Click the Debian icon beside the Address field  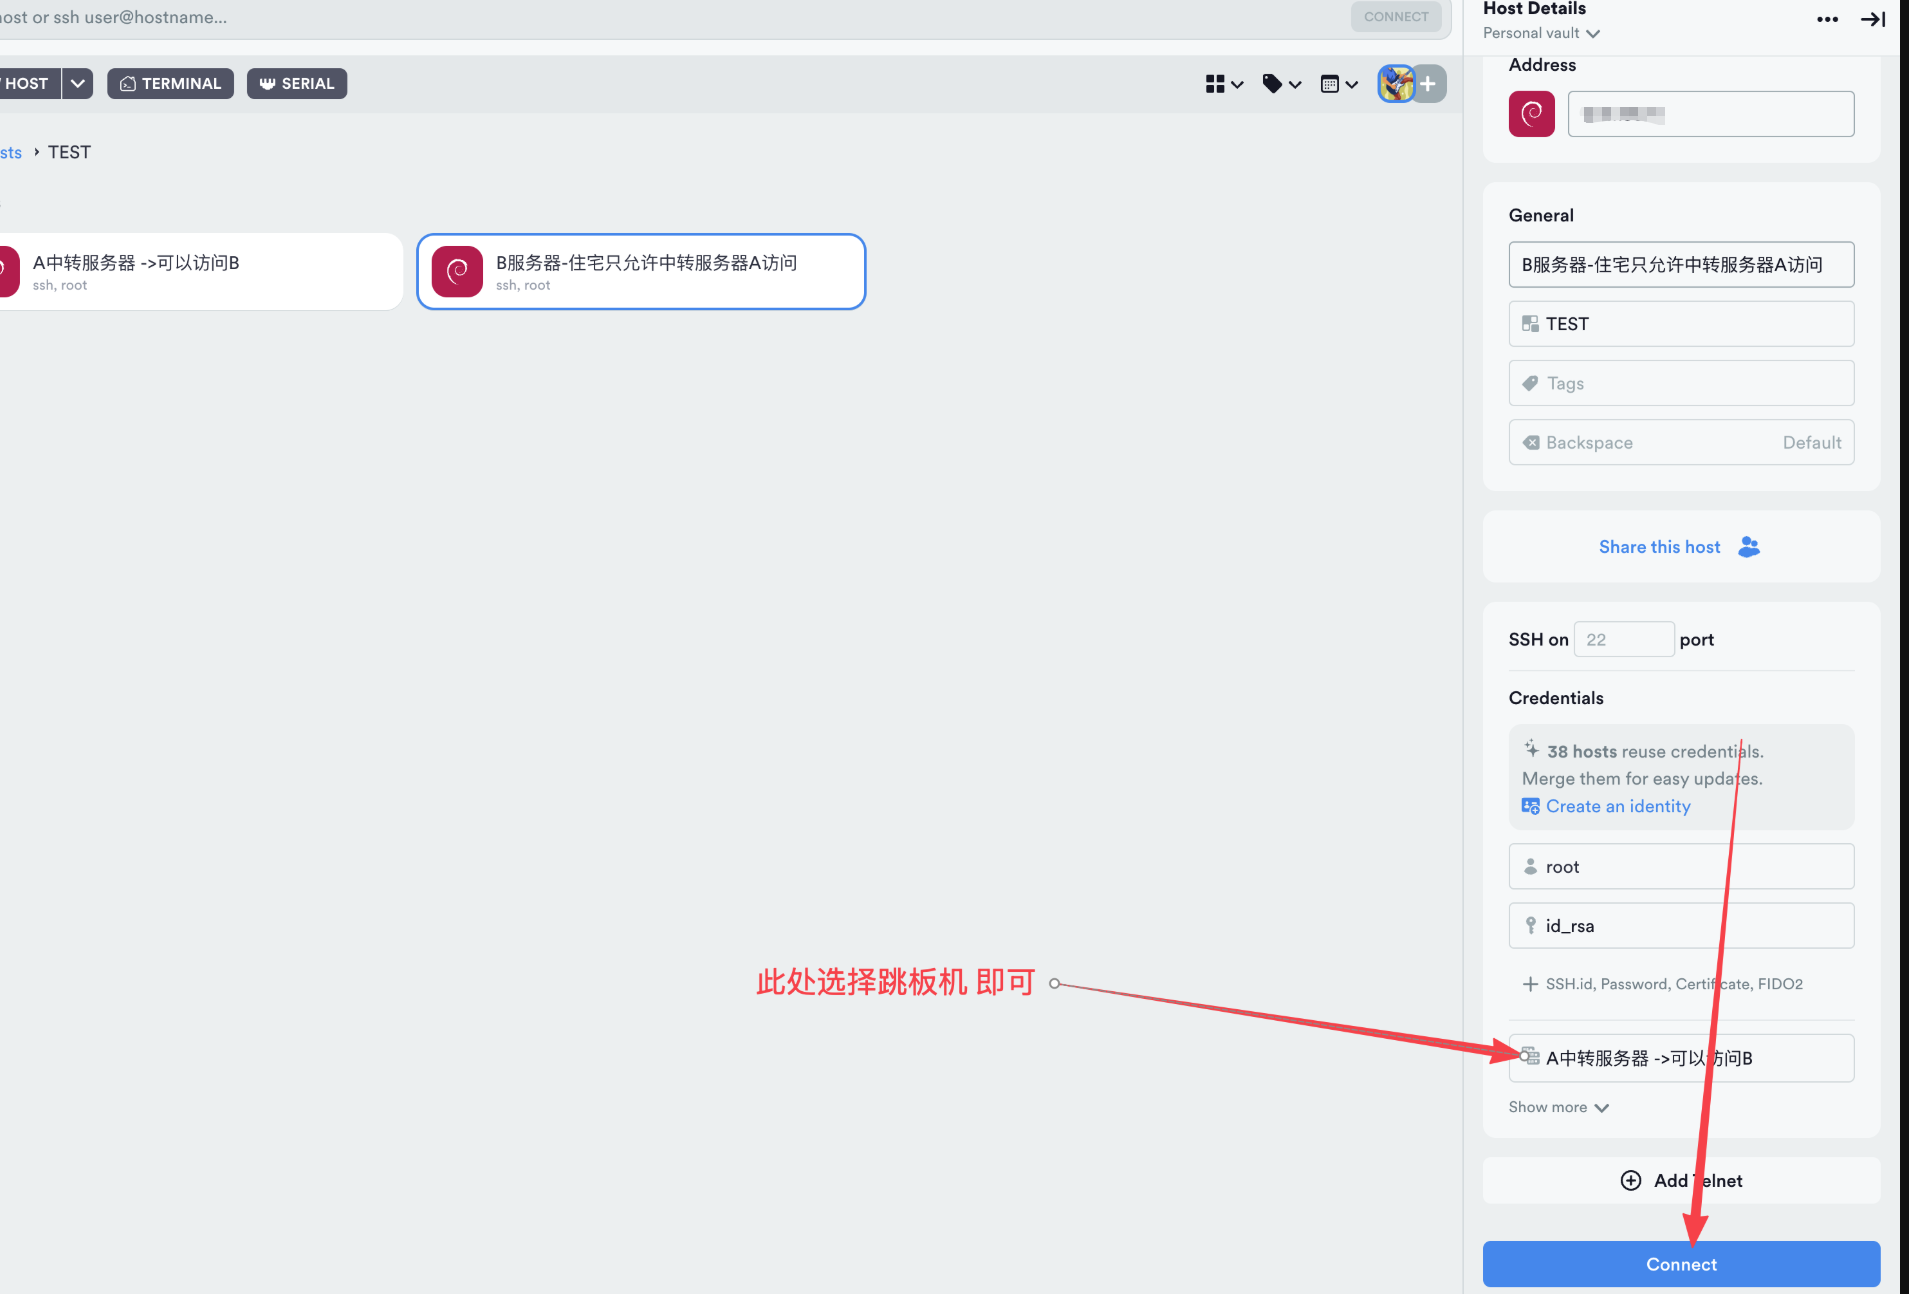point(1531,114)
